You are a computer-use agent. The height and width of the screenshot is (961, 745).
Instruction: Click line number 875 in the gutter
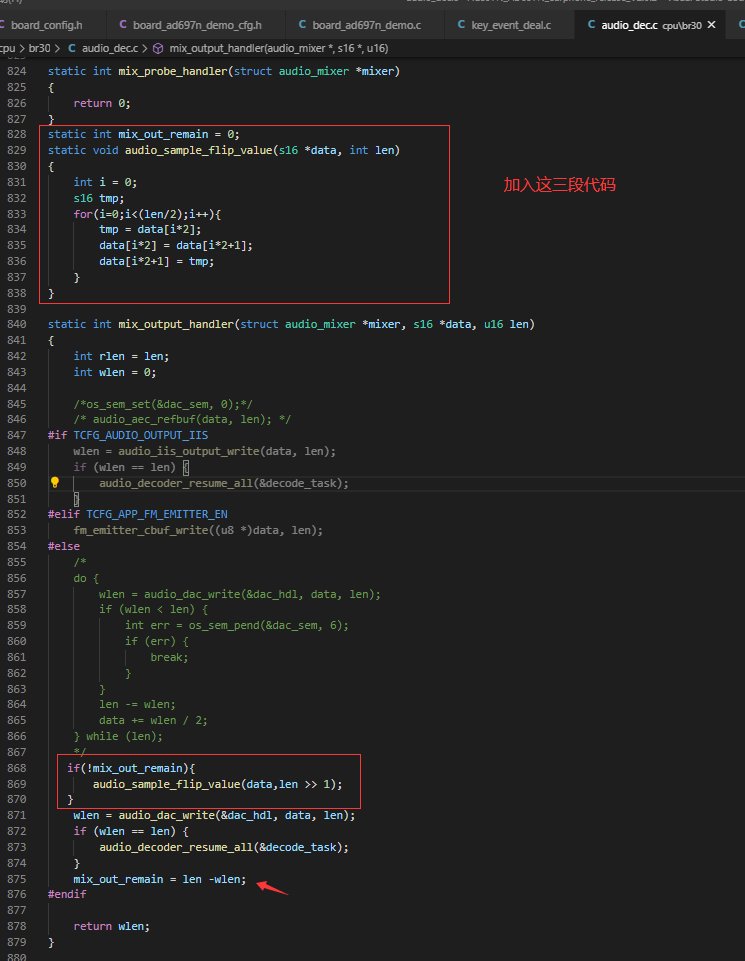(17, 879)
